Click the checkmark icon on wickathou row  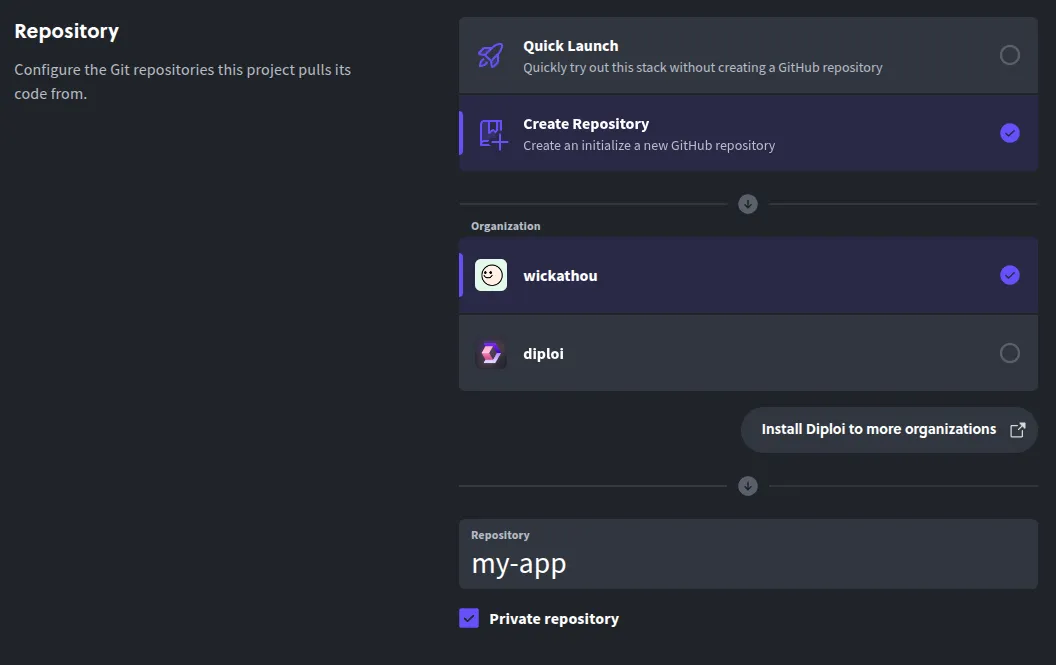(1010, 275)
